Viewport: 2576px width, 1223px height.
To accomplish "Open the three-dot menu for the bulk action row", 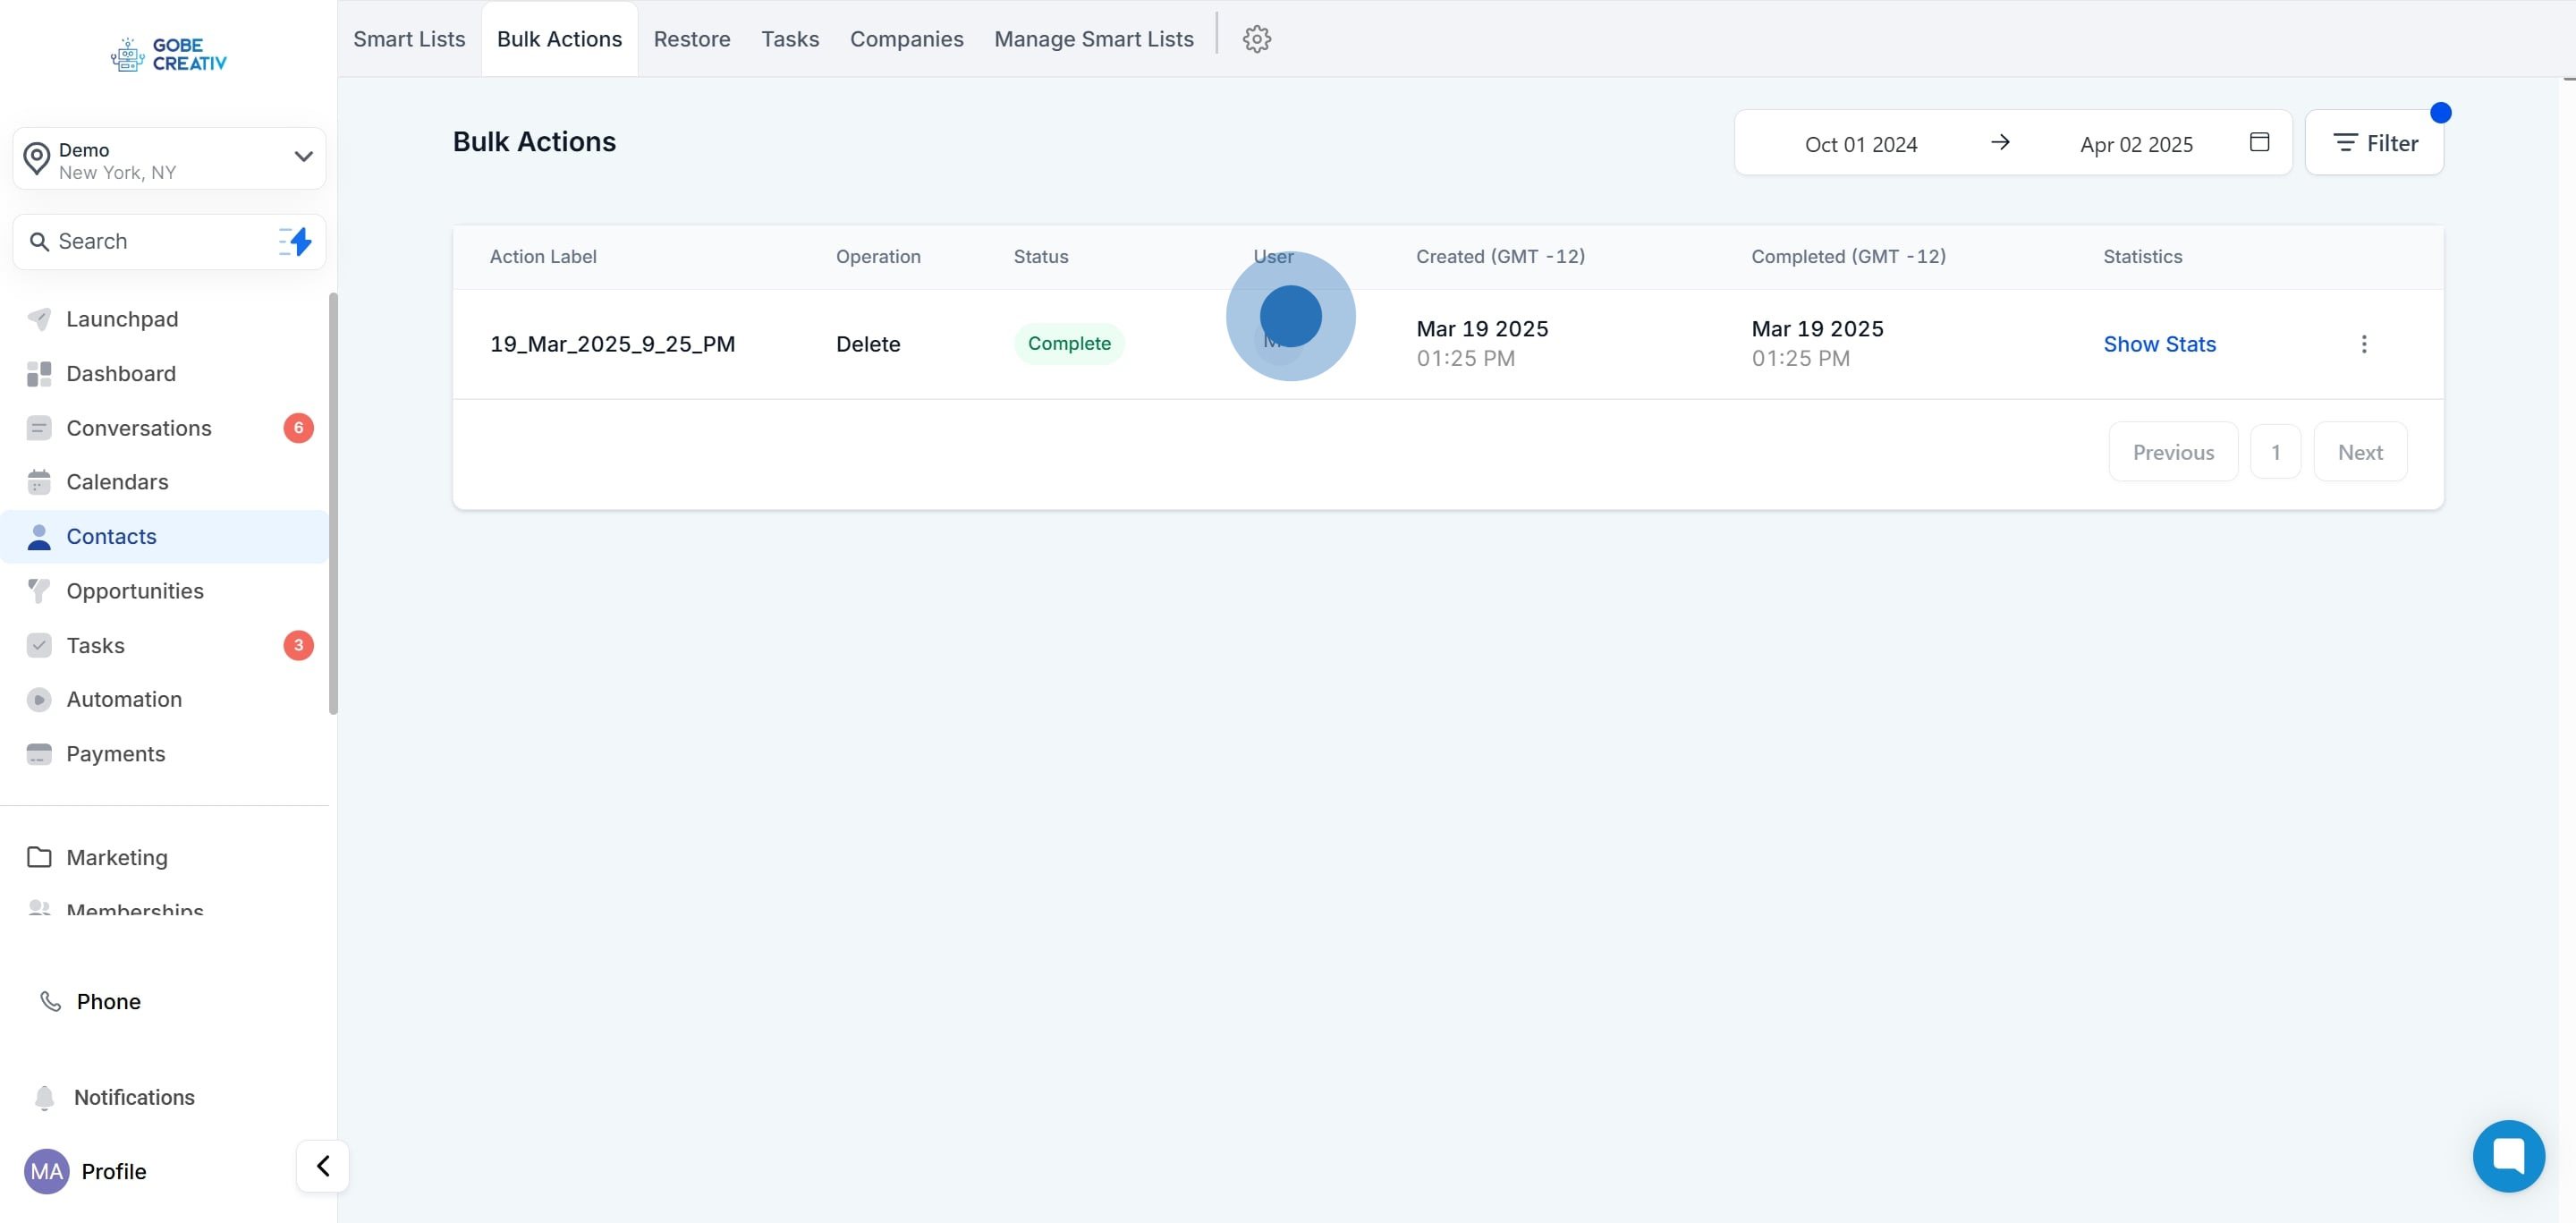I will 2363,344.
